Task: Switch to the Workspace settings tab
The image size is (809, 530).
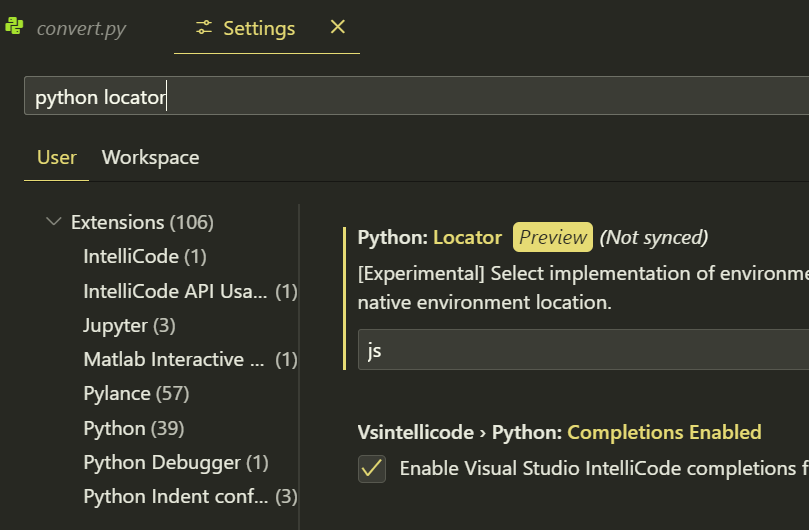Action: (x=150, y=157)
